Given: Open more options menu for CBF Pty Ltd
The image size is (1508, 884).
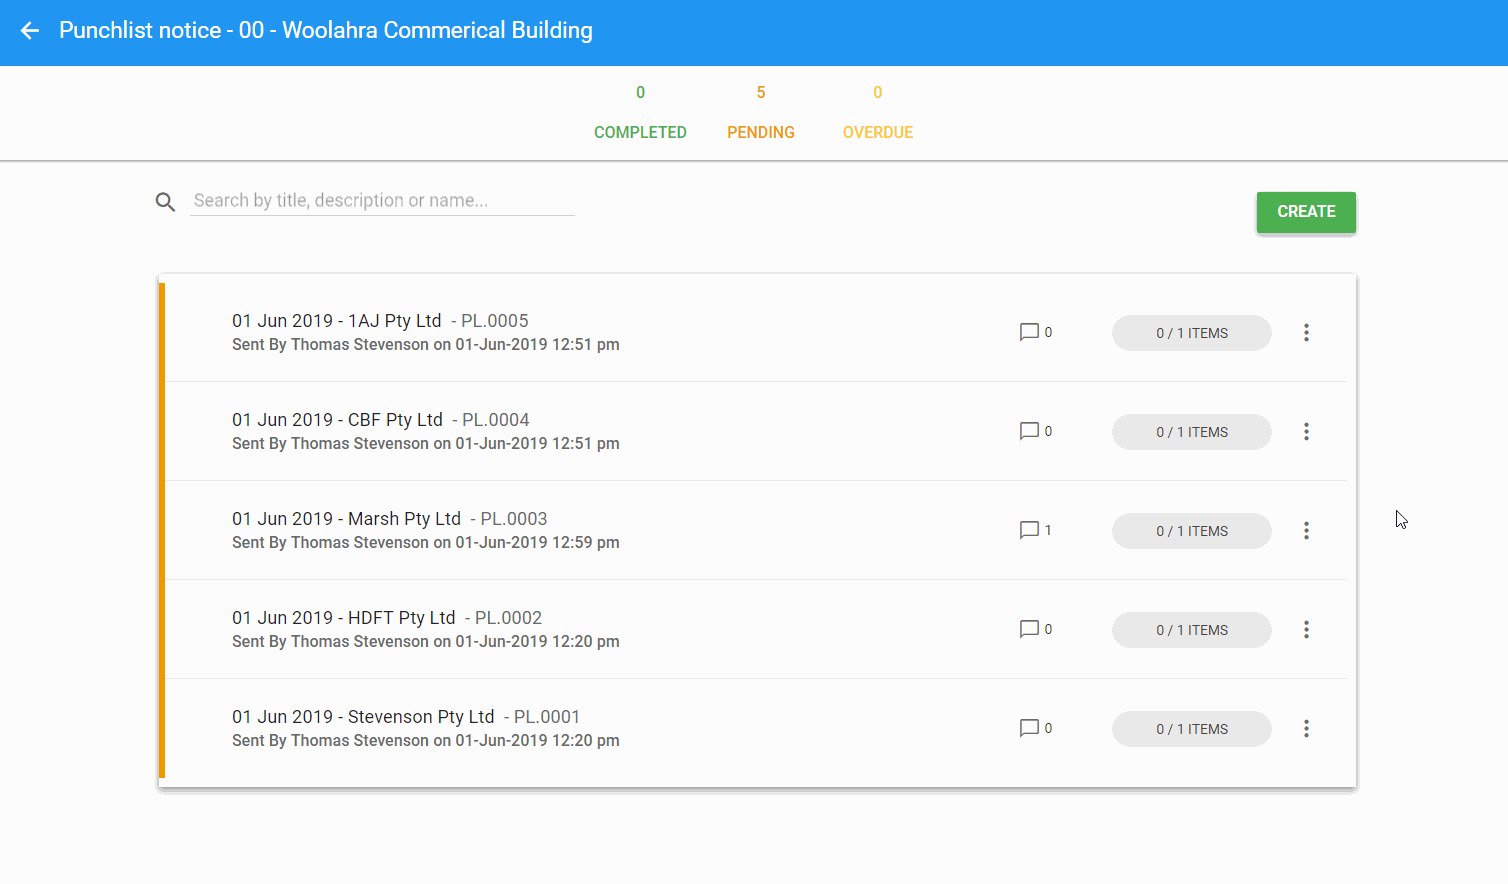Looking at the screenshot, I should [1306, 432].
